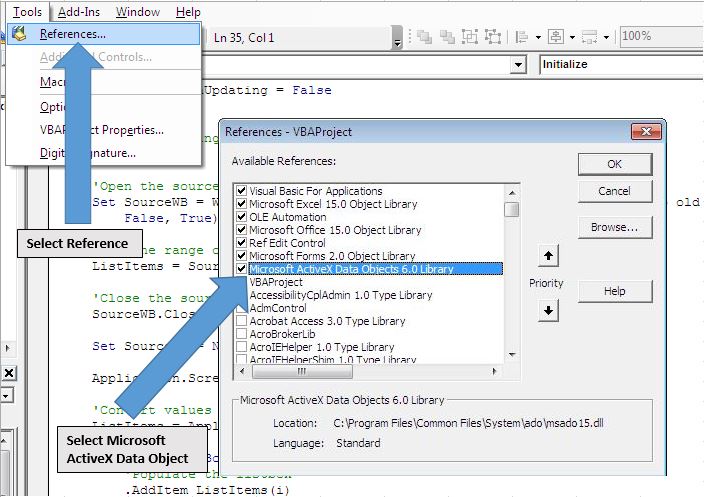The width and height of the screenshot is (704, 497).
Task: Click the small right arrow in left pane
Action: click(x=7, y=348)
